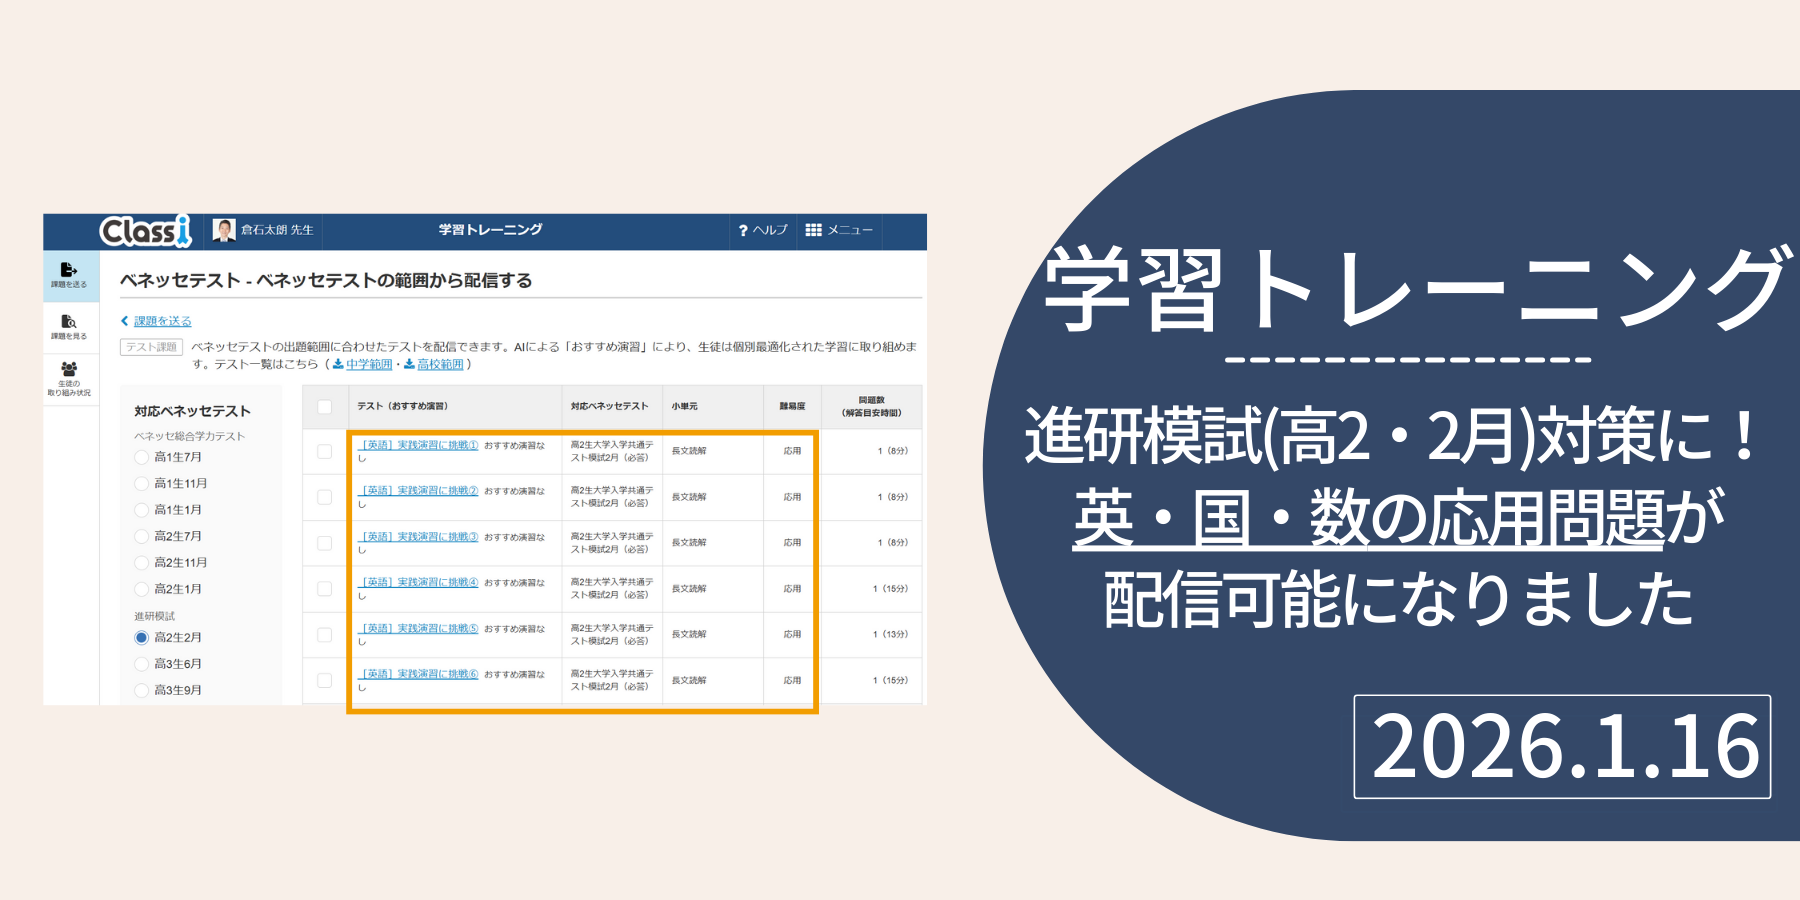1800x900 pixels.
Task: Select the 高2生2月 radio button
Action: click(141, 638)
